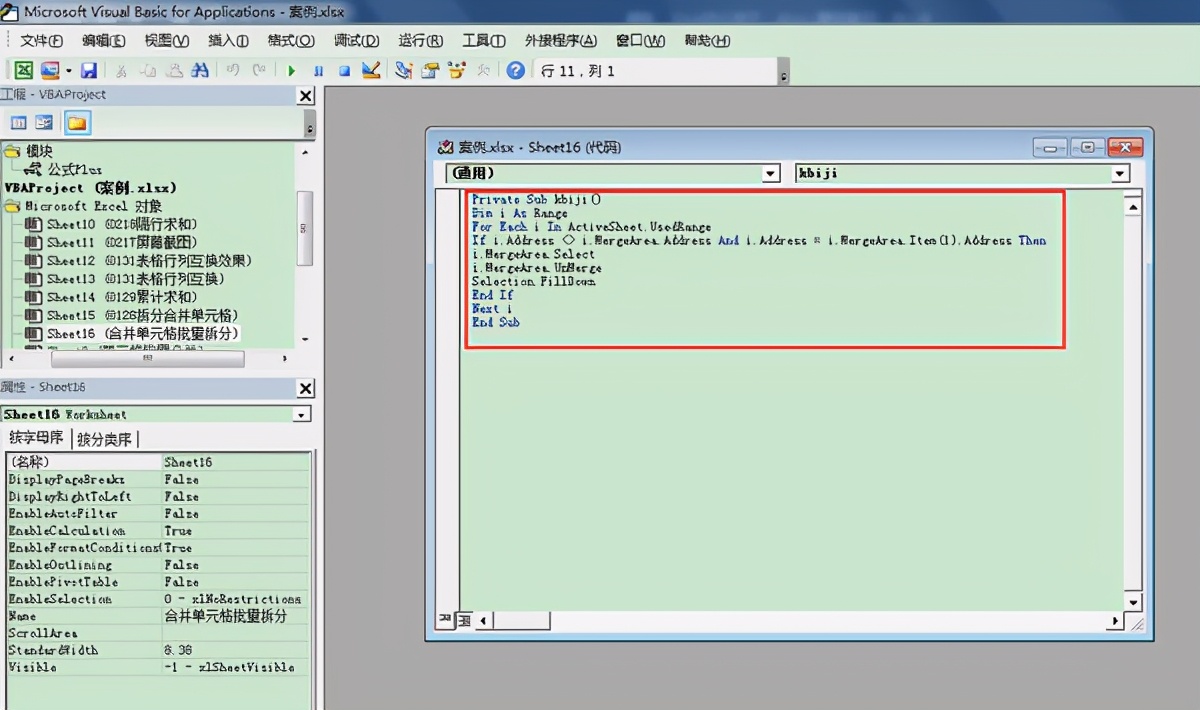
Task: Click the Find binoculars icon
Action: 200,70
